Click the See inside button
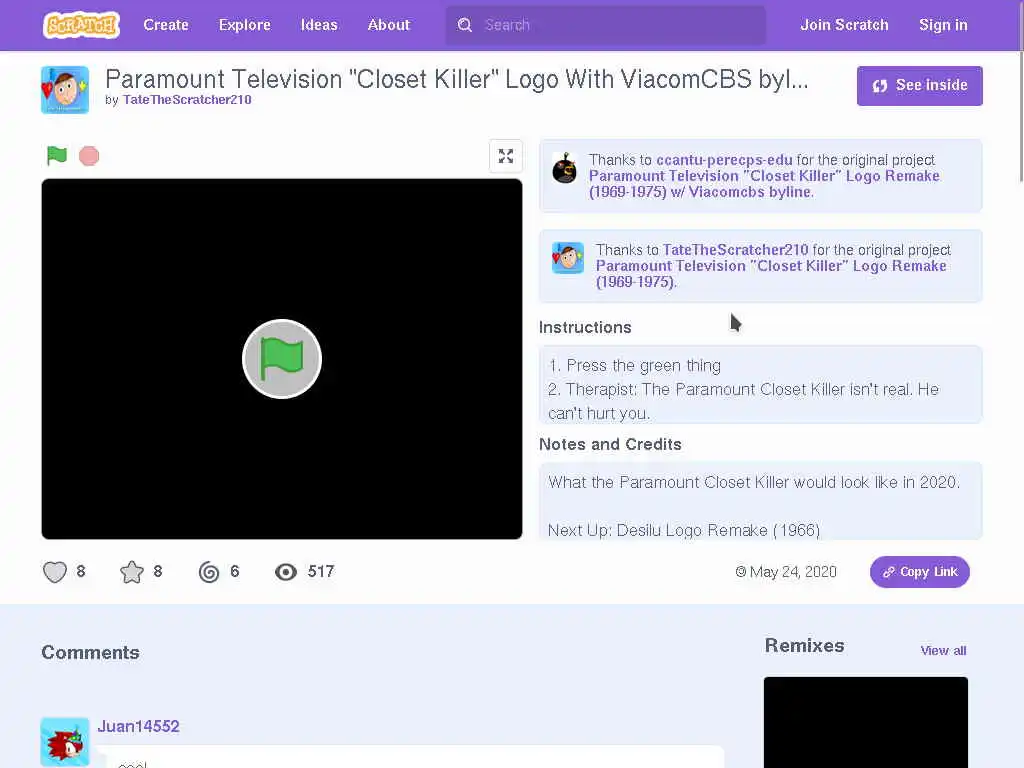Screen dimensions: 1024x768 pyautogui.click(x=920, y=86)
